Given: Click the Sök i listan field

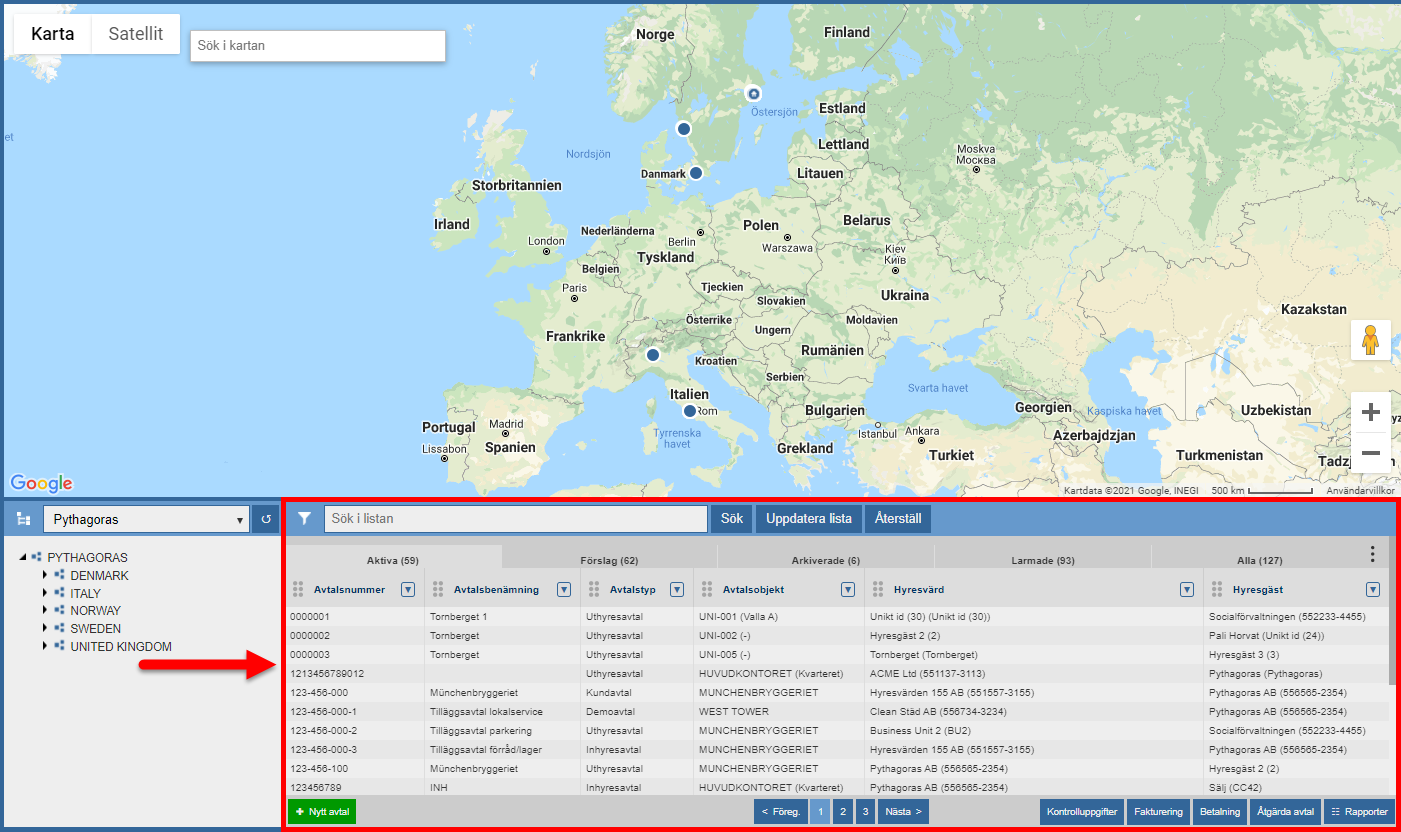Looking at the screenshot, I should click(x=515, y=519).
